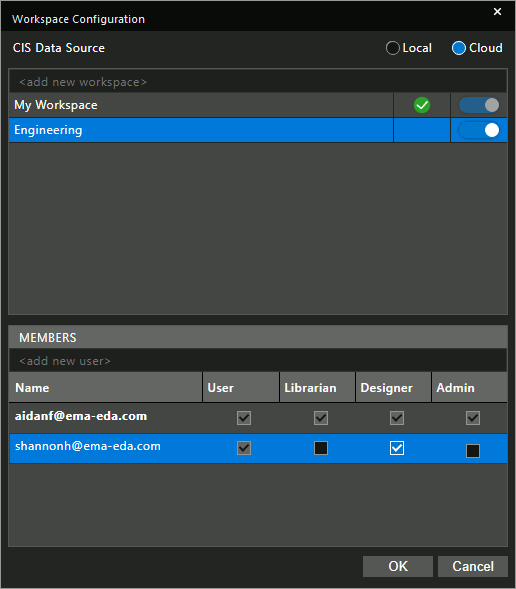This screenshot has width=516, height=589.
Task: Click the green checkmark for My Workspace
Action: click(422, 105)
